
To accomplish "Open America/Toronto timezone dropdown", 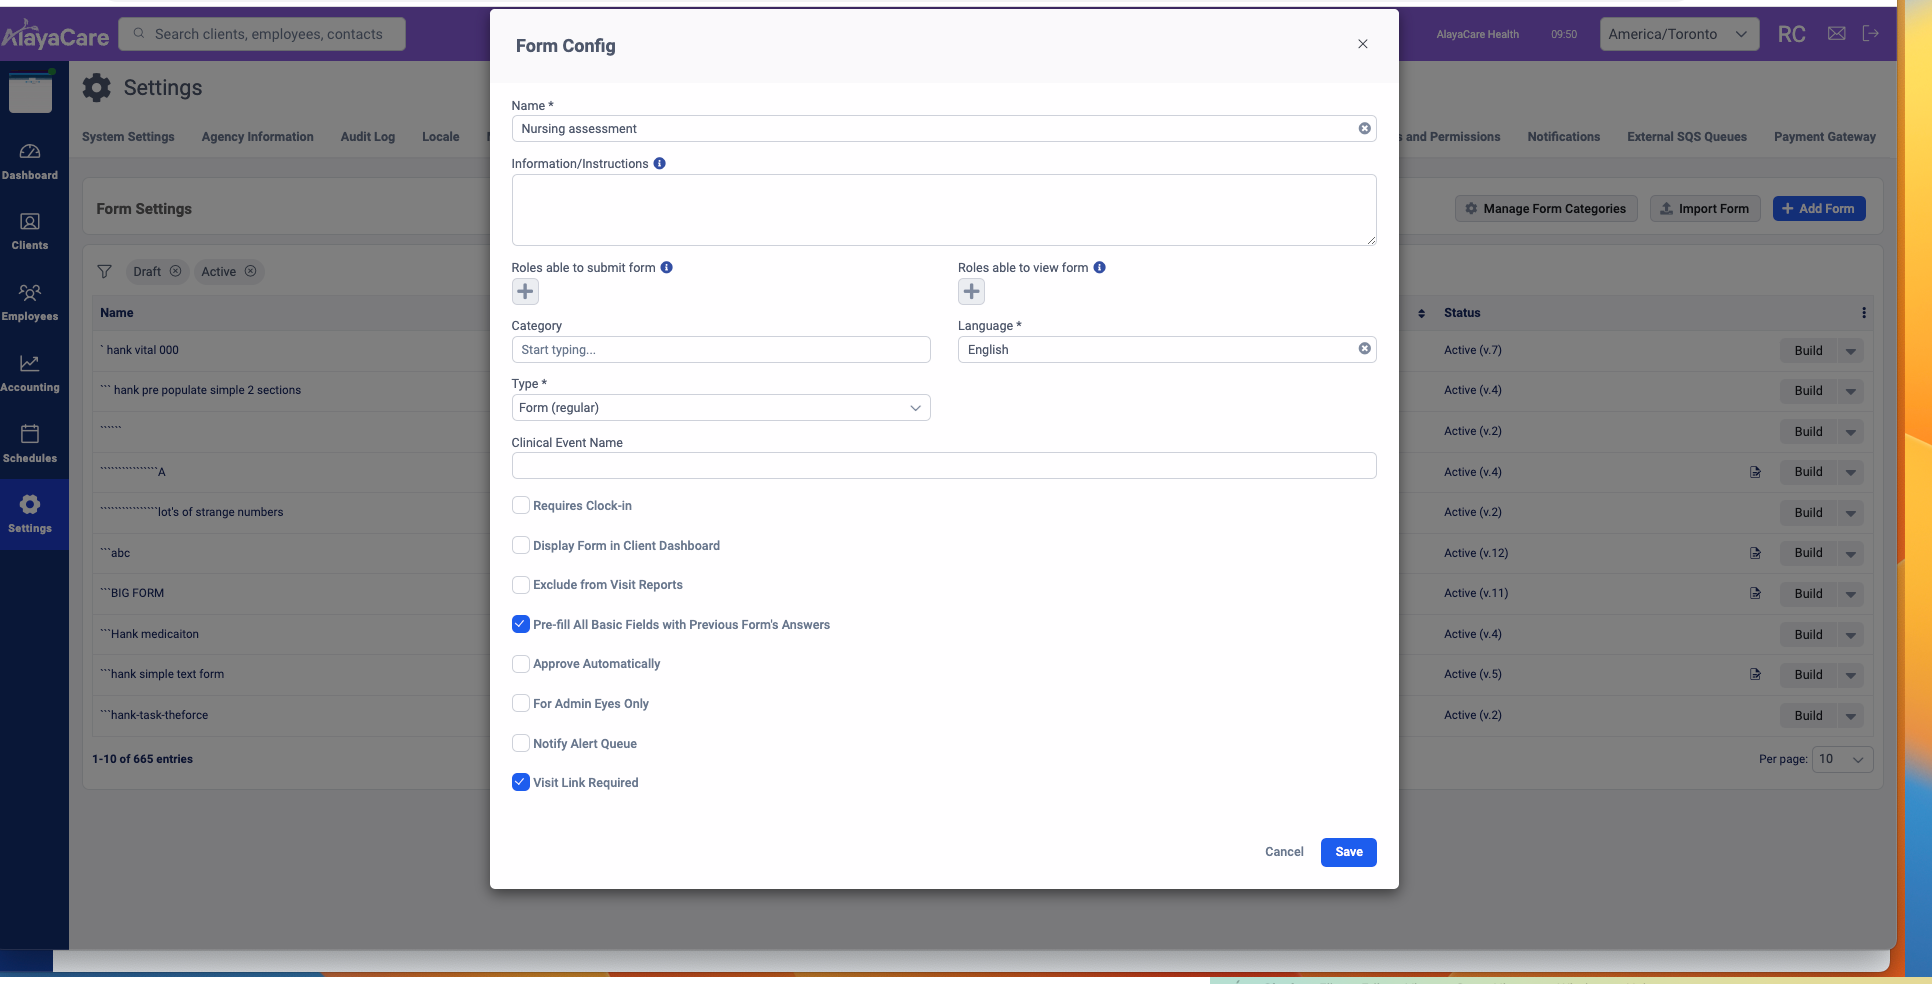I will (x=1678, y=34).
